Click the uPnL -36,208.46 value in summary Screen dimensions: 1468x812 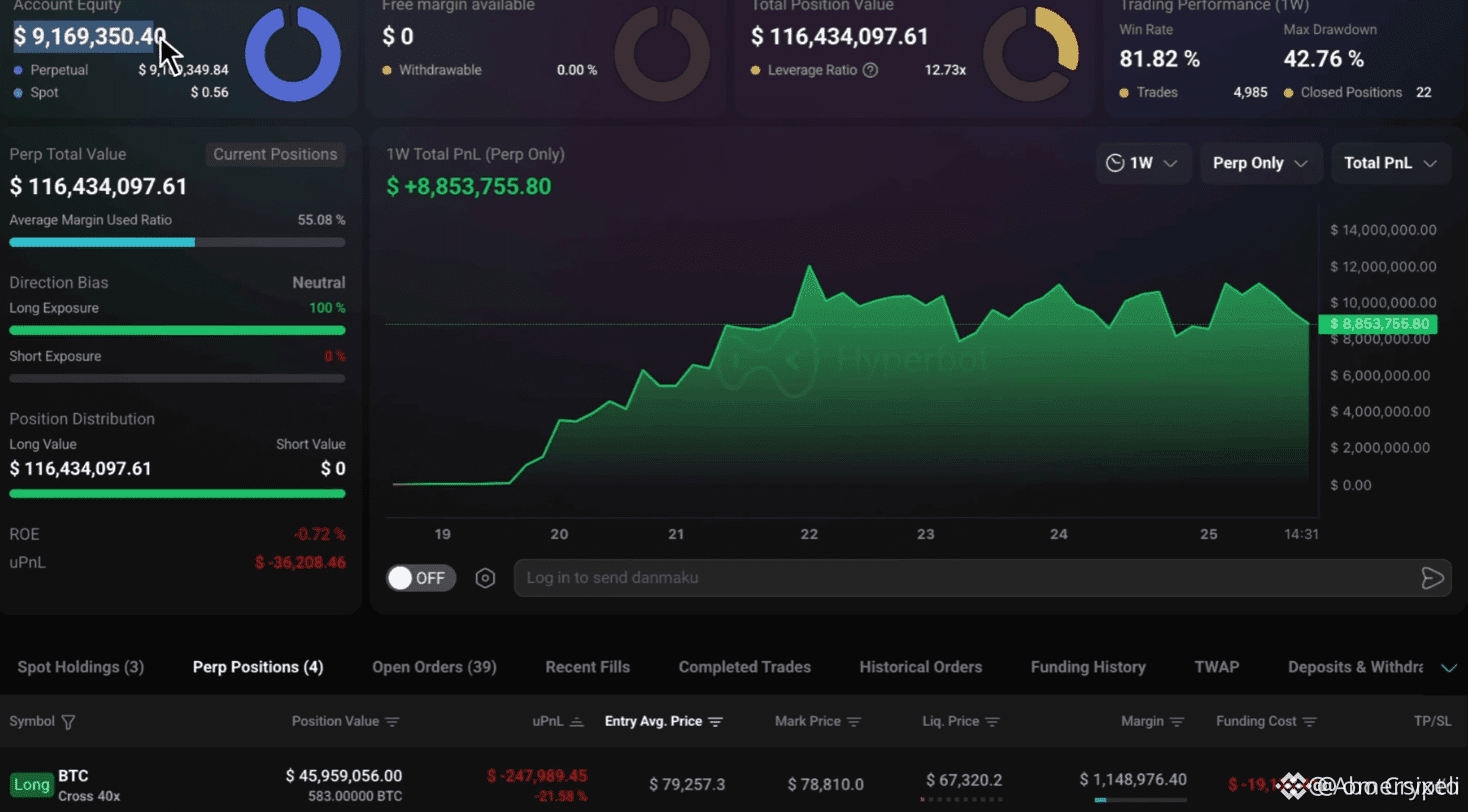(x=300, y=562)
